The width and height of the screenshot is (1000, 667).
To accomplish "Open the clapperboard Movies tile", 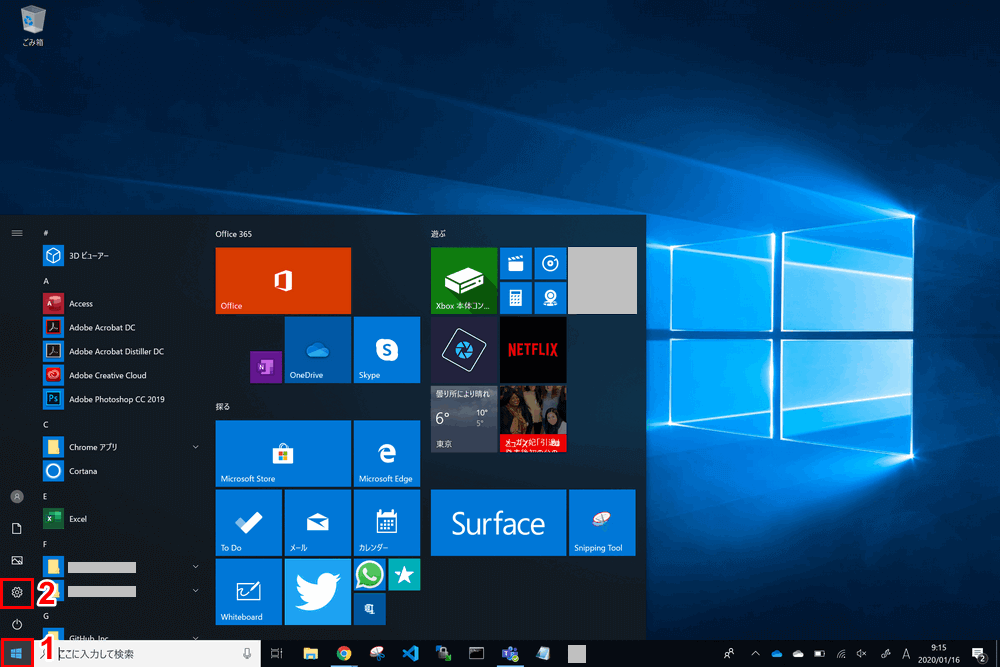I will coord(515,263).
